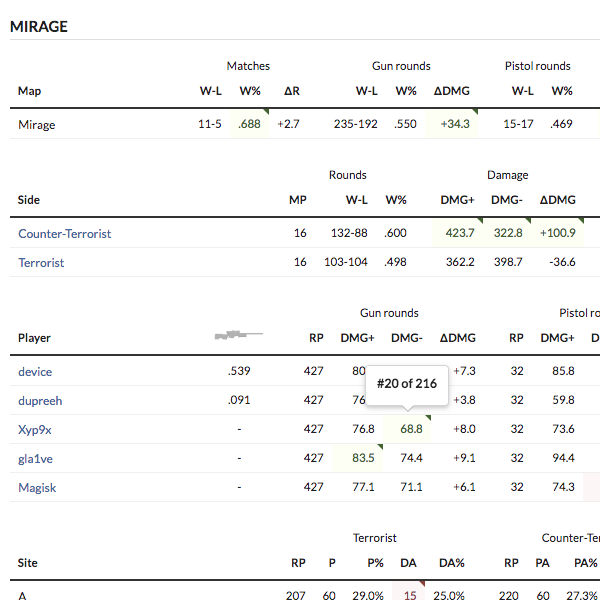Click the Player column header
The image size is (600, 600).
(34, 338)
